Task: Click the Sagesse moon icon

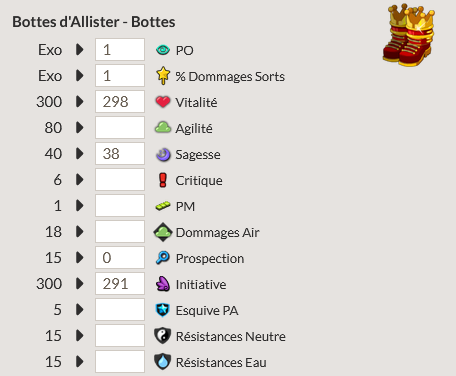Action: click(163, 154)
